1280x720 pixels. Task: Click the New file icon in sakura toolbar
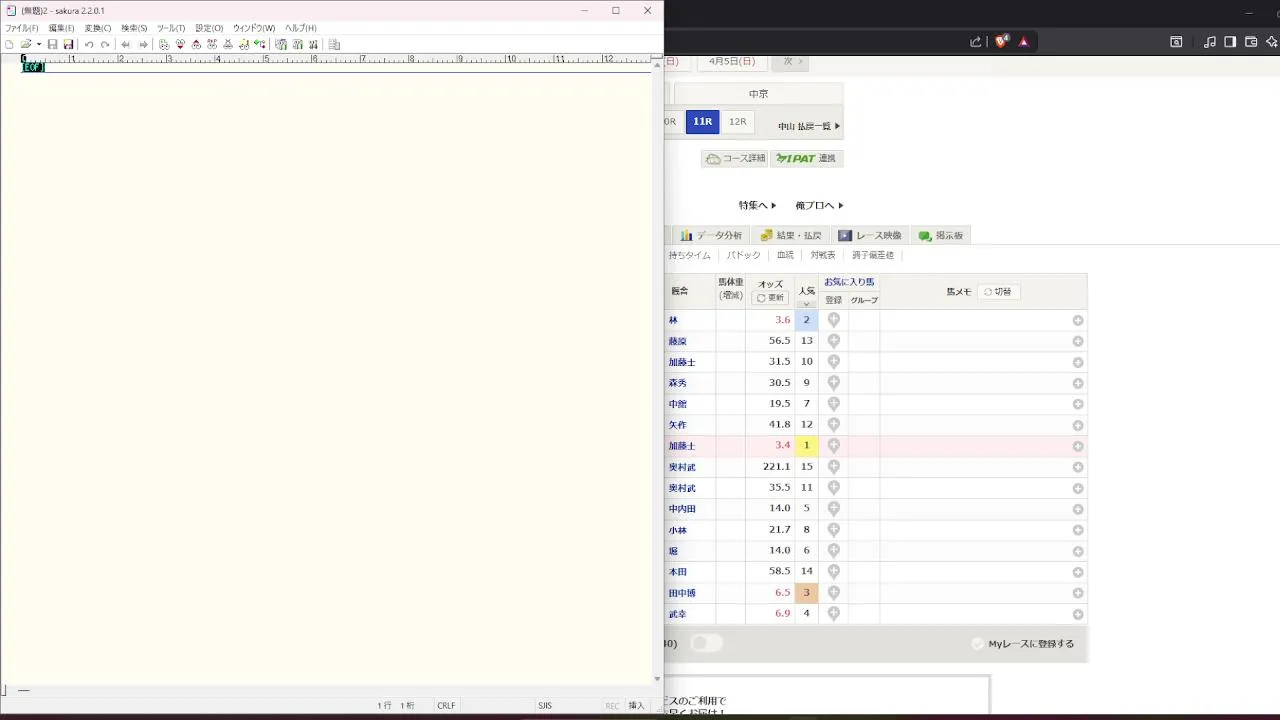(9, 44)
